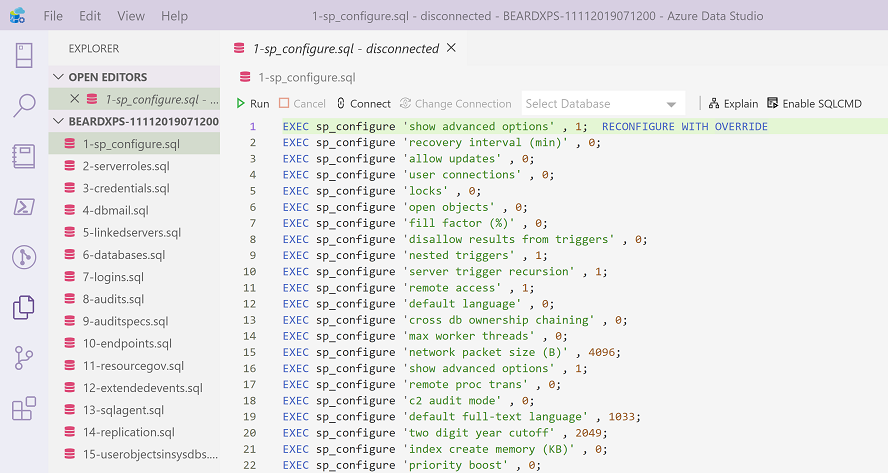Click line number 1 in editor gutter
The height and width of the screenshot is (473, 888).
(253, 126)
